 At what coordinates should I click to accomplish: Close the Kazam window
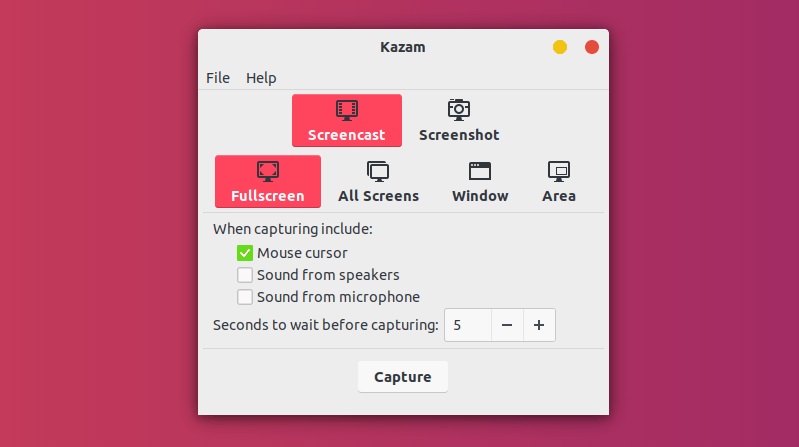(x=591, y=46)
